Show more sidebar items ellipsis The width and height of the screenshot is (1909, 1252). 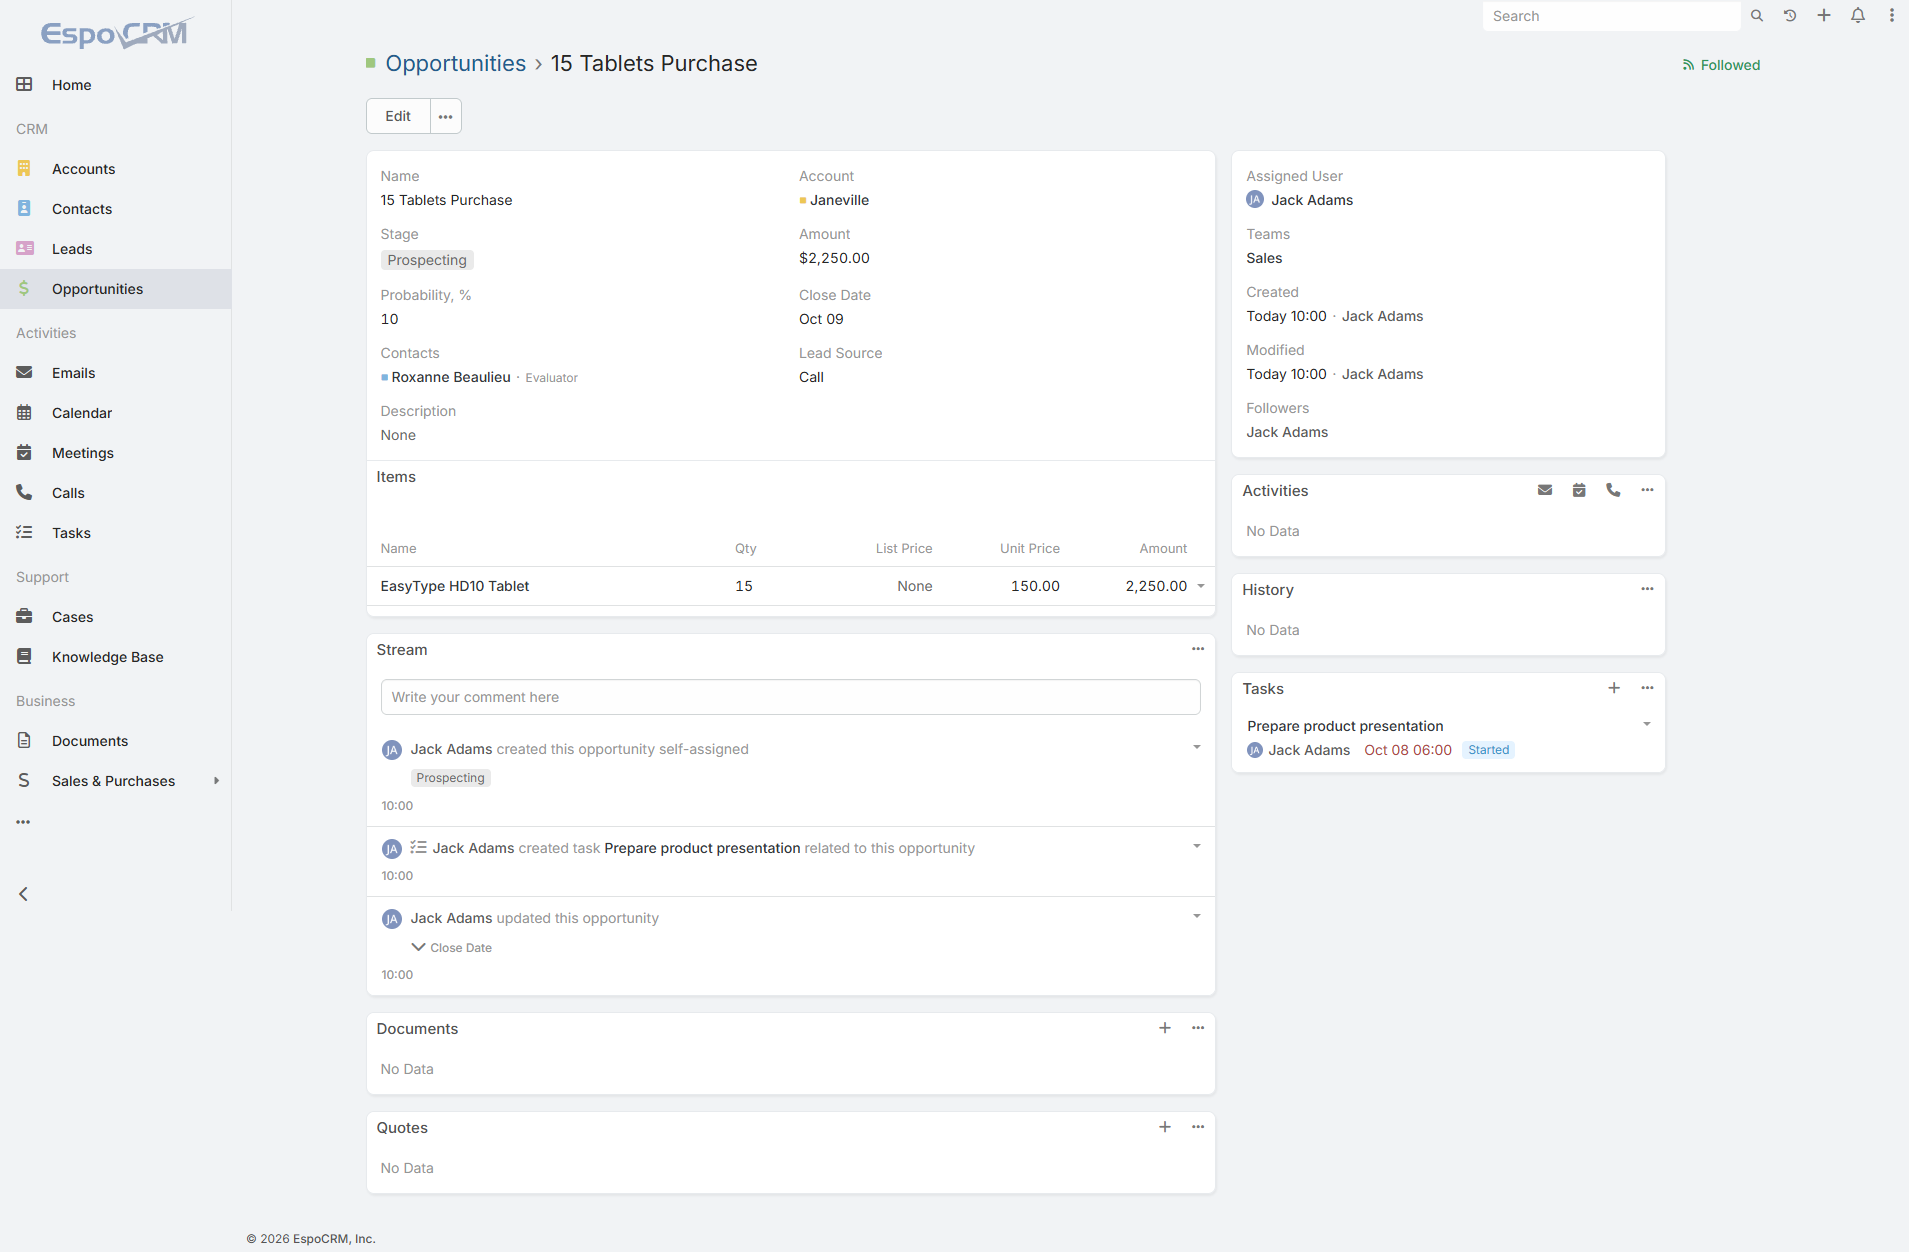click(23, 822)
